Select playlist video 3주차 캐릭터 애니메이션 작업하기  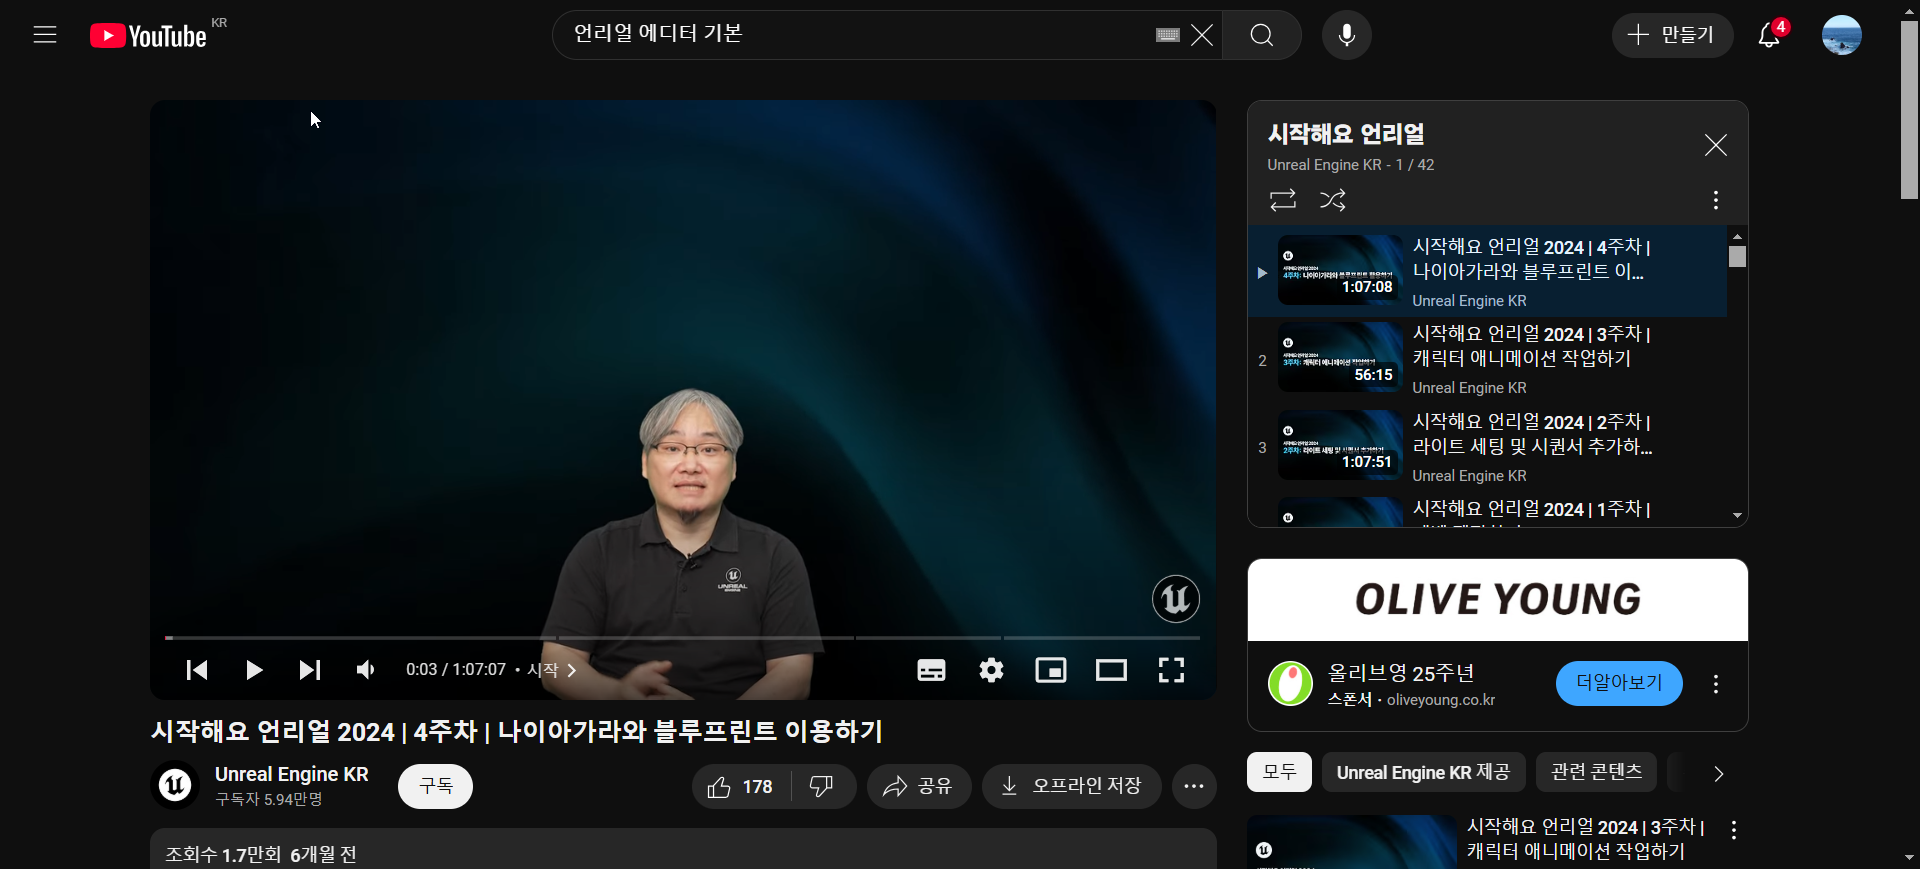[1488, 359]
